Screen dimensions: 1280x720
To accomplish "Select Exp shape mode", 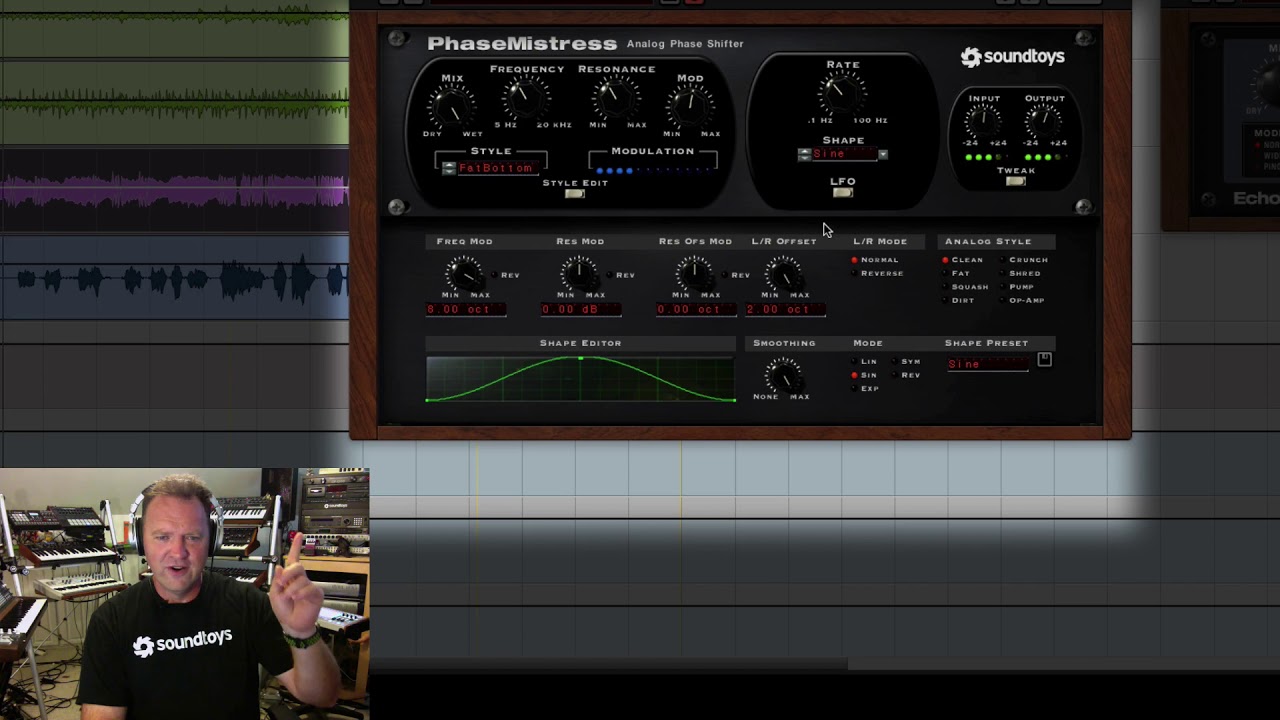I will pos(865,388).
